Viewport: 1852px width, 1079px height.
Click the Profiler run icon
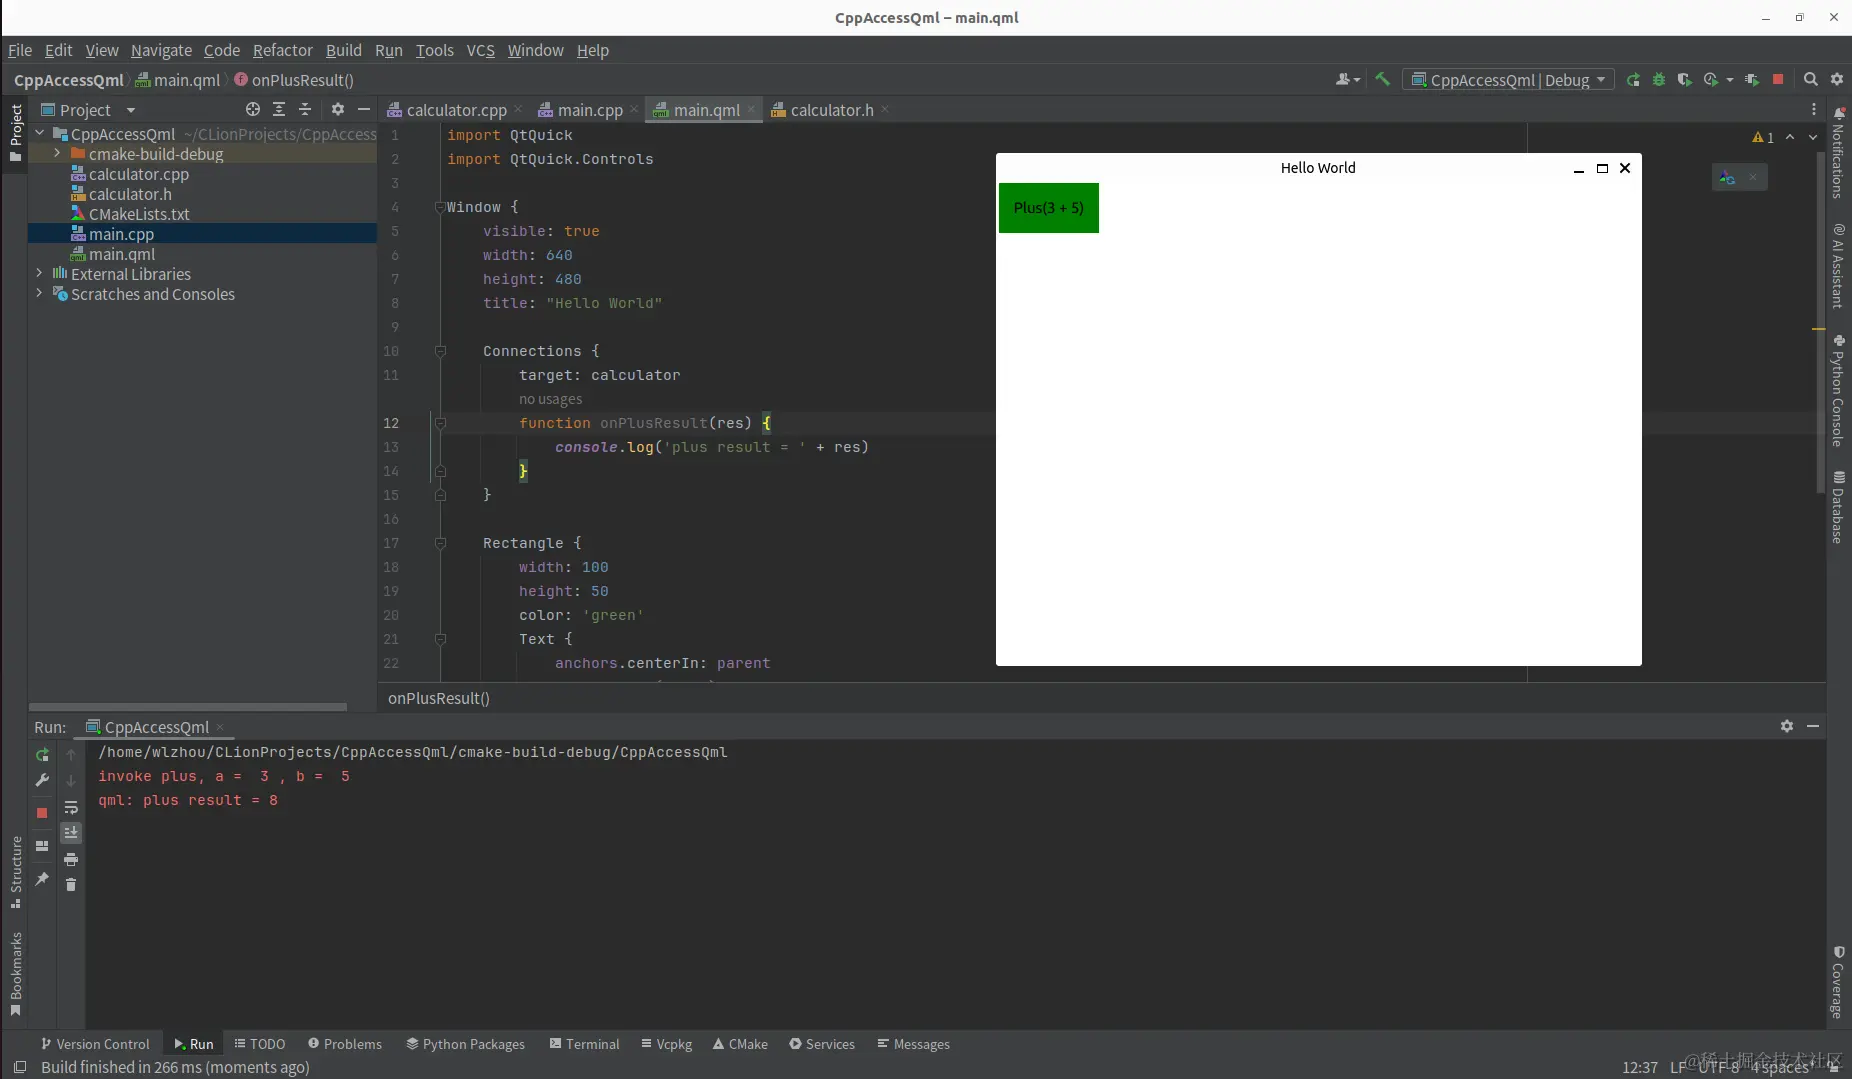click(x=1710, y=79)
